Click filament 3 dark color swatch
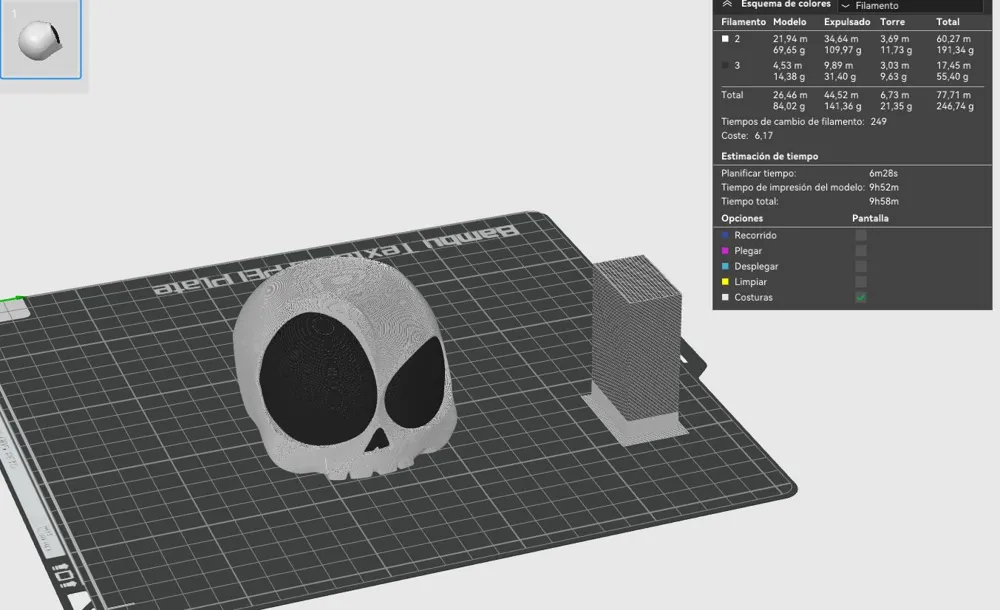 [x=725, y=65]
